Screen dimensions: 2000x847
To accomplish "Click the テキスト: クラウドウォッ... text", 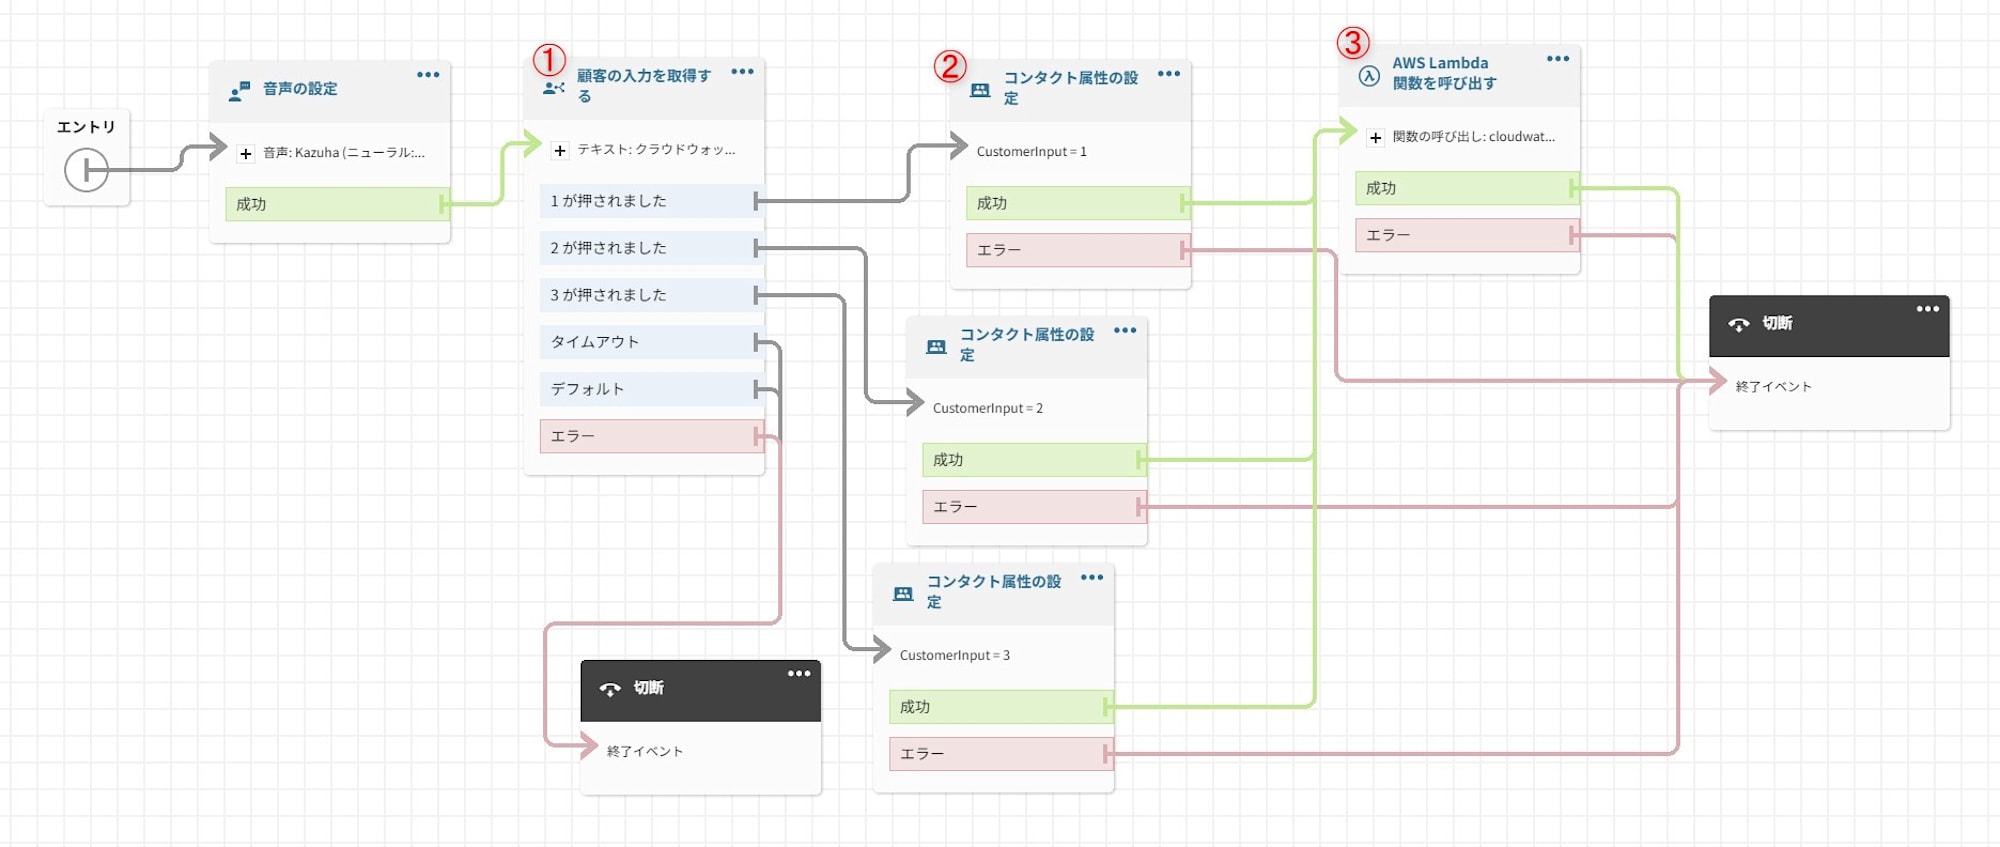I will [x=656, y=149].
